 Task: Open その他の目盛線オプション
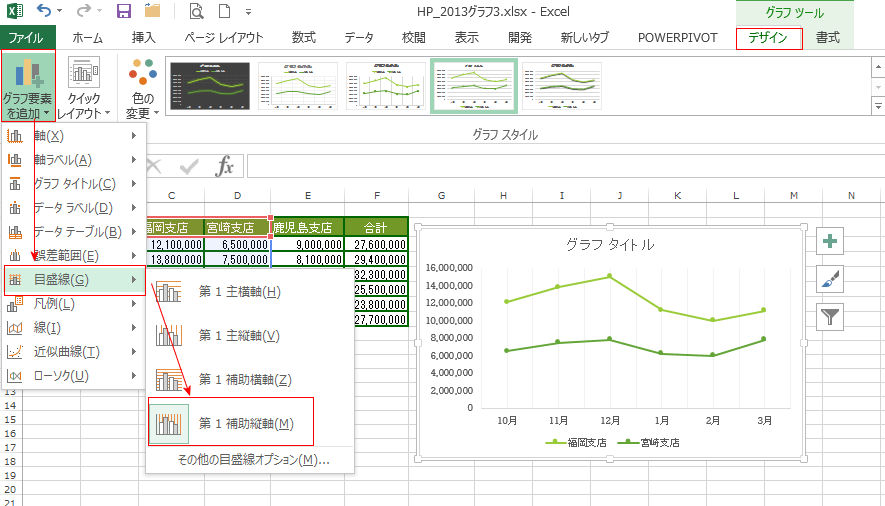(x=253, y=460)
